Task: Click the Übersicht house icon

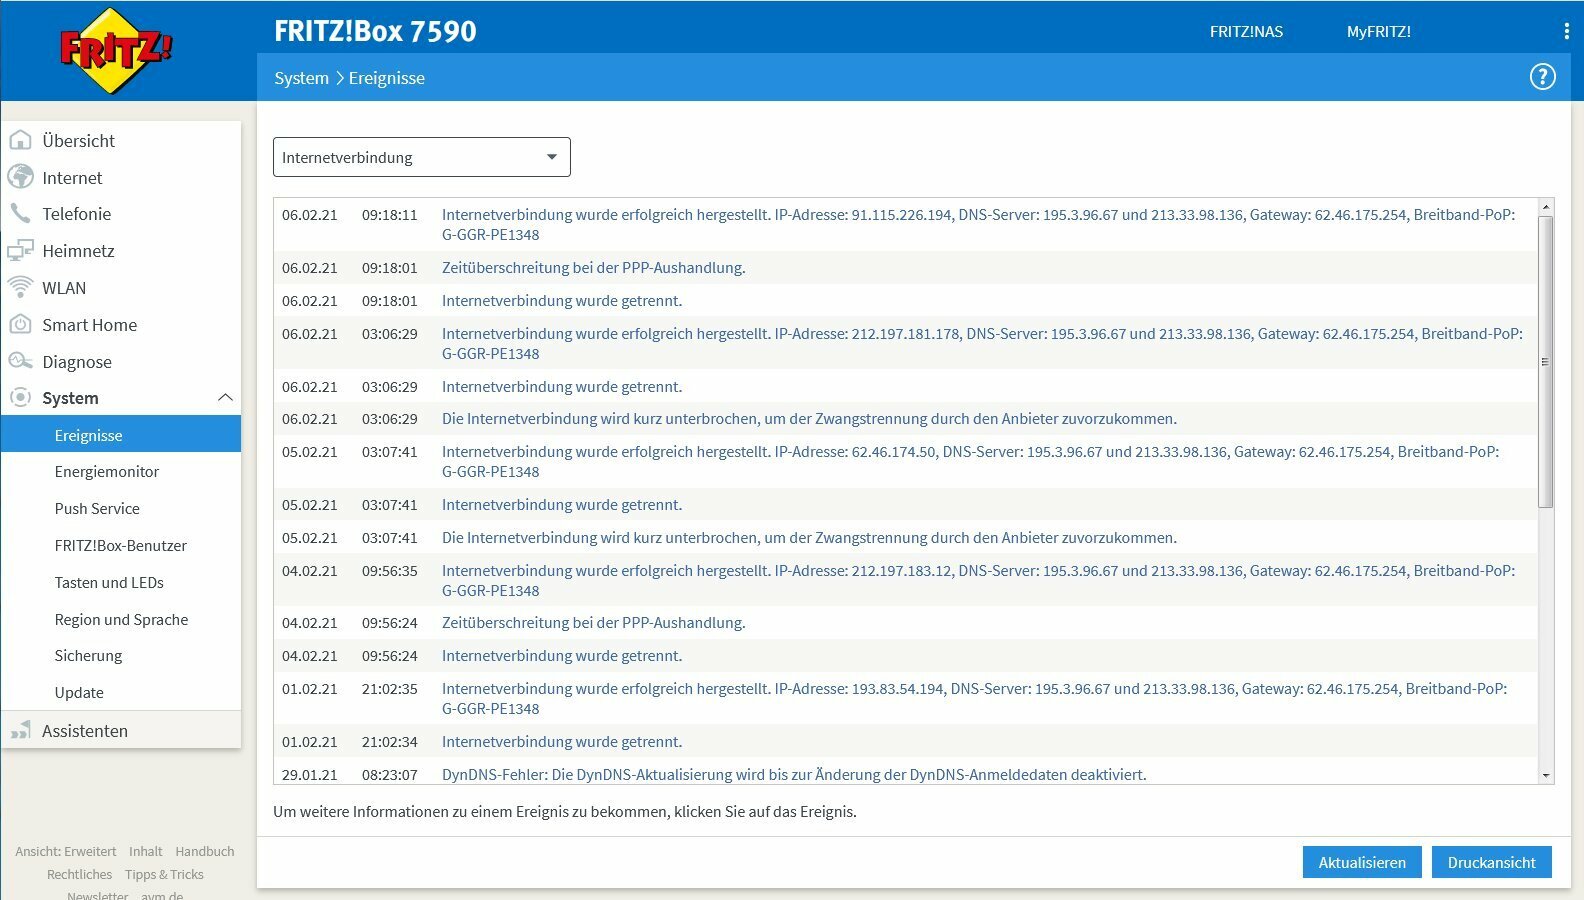Action: 20,140
